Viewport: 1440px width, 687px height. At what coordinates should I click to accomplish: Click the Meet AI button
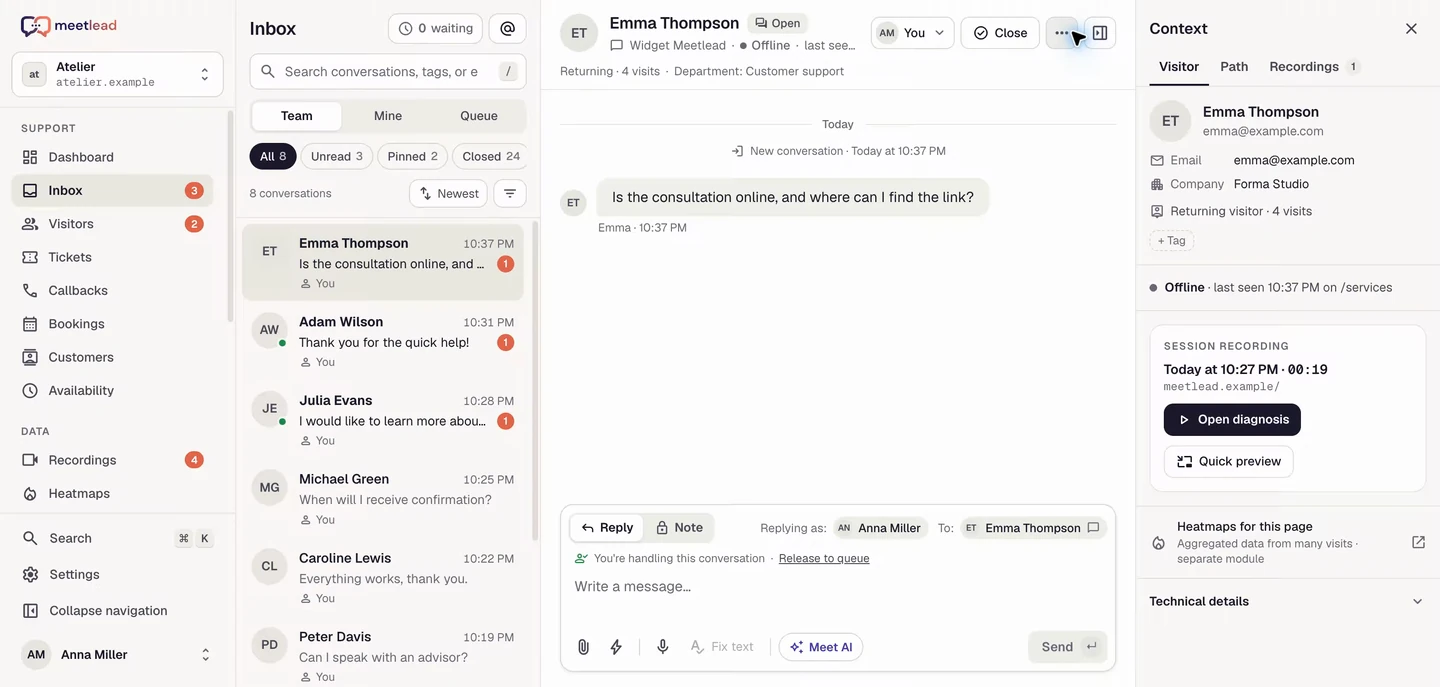point(821,647)
